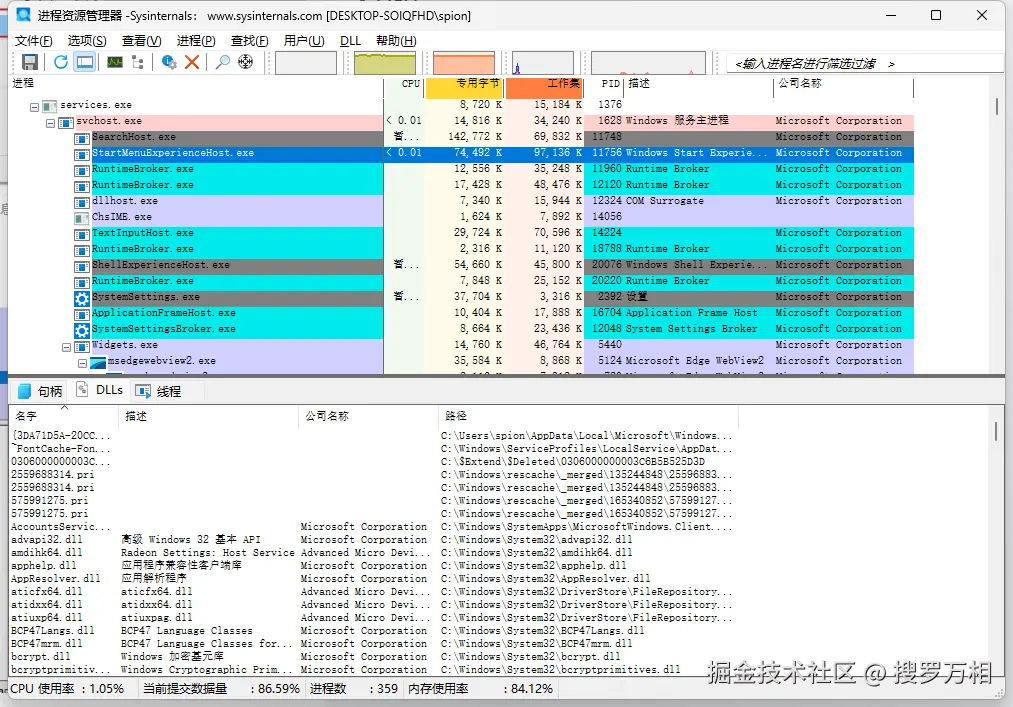Select advapi32.dll in the DLL list
Image resolution: width=1013 pixels, height=707 pixels.
point(373,540)
